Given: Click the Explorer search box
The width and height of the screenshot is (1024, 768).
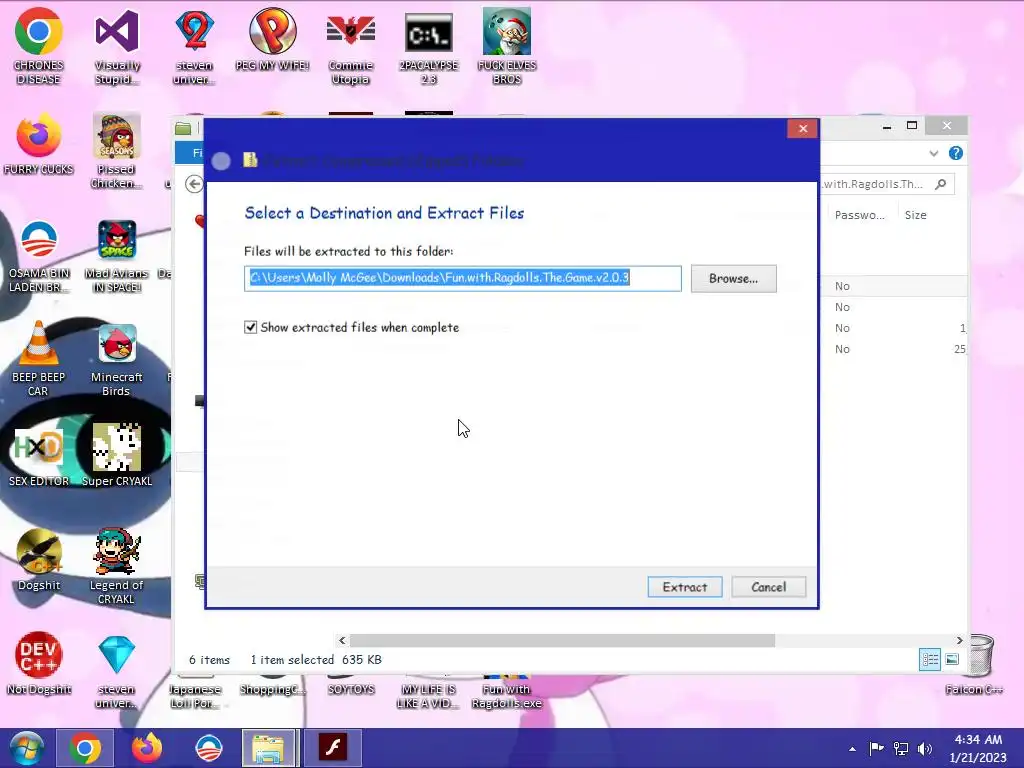Looking at the screenshot, I should click(x=887, y=184).
